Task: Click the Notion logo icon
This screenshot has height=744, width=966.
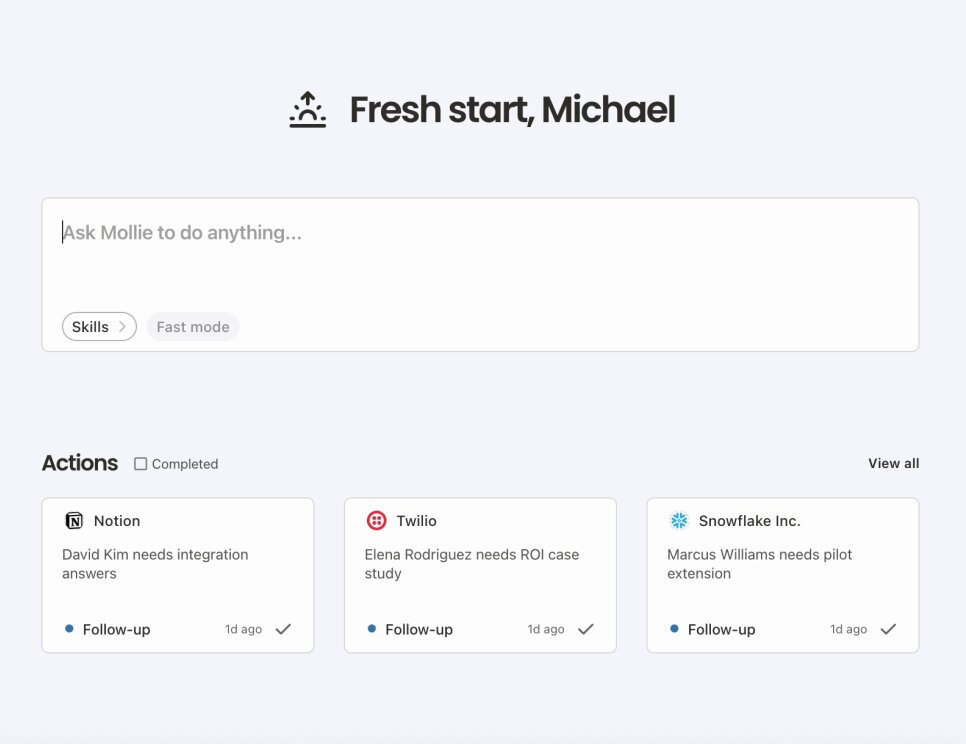Action: pos(74,520)
